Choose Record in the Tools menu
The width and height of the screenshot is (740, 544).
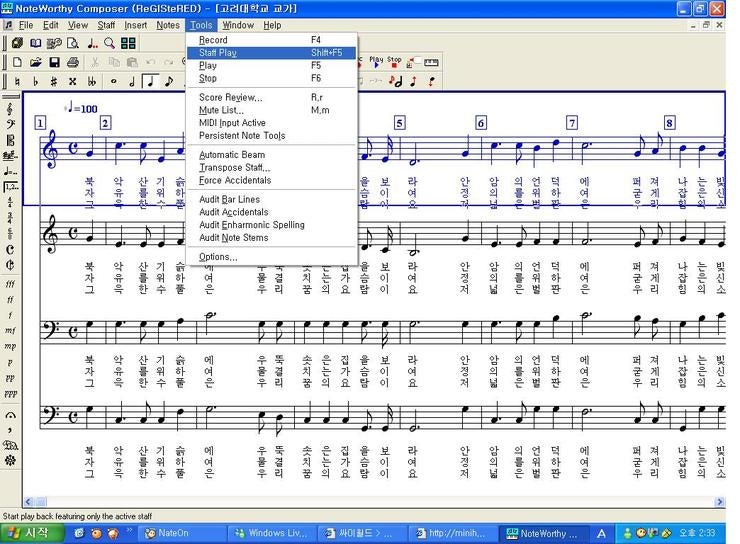tap(271, 40)
